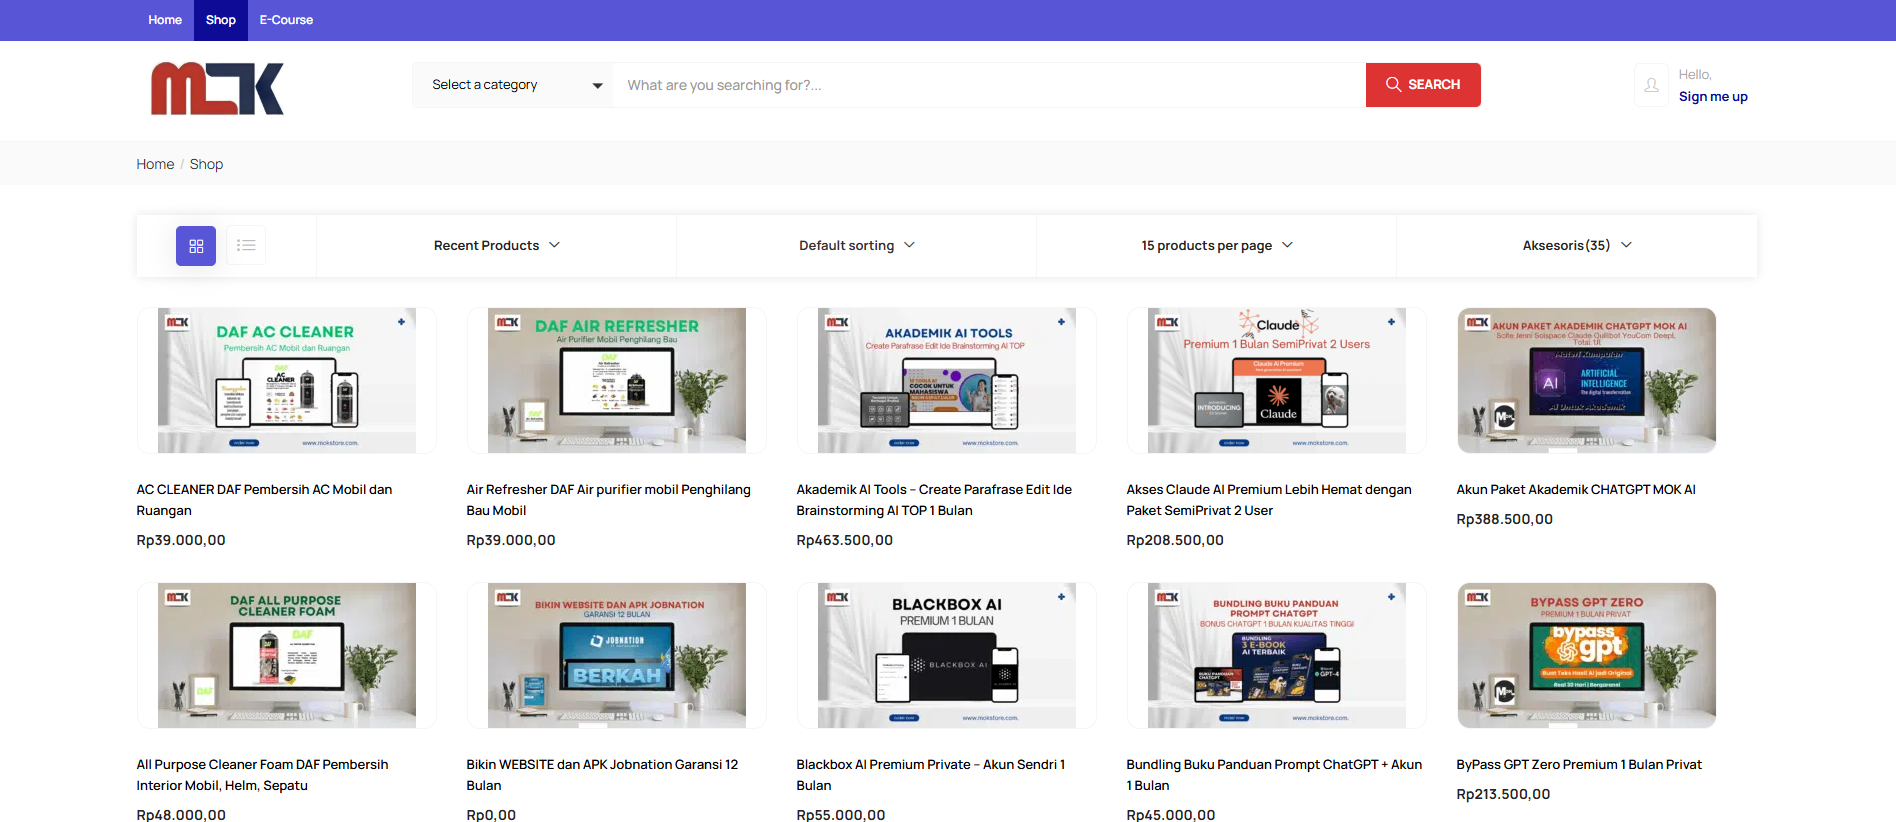This screenshot has width=1896, height=822.
Task: Focus the product search field
Action: (989, 85)
